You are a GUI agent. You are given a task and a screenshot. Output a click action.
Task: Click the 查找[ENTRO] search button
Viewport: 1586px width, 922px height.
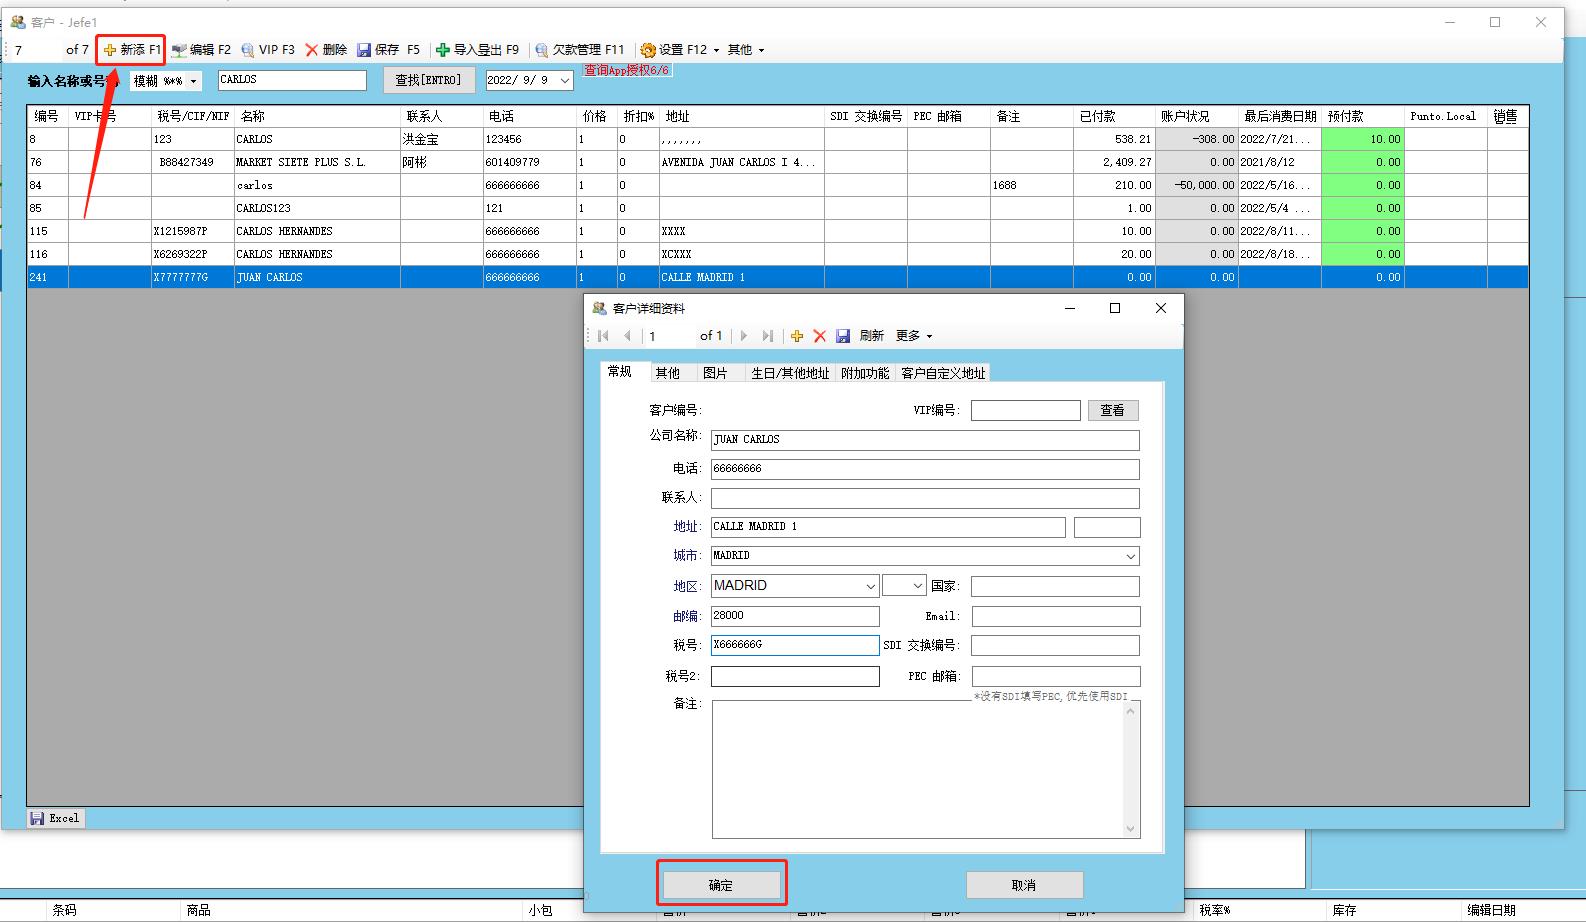[x=429, y=80]
